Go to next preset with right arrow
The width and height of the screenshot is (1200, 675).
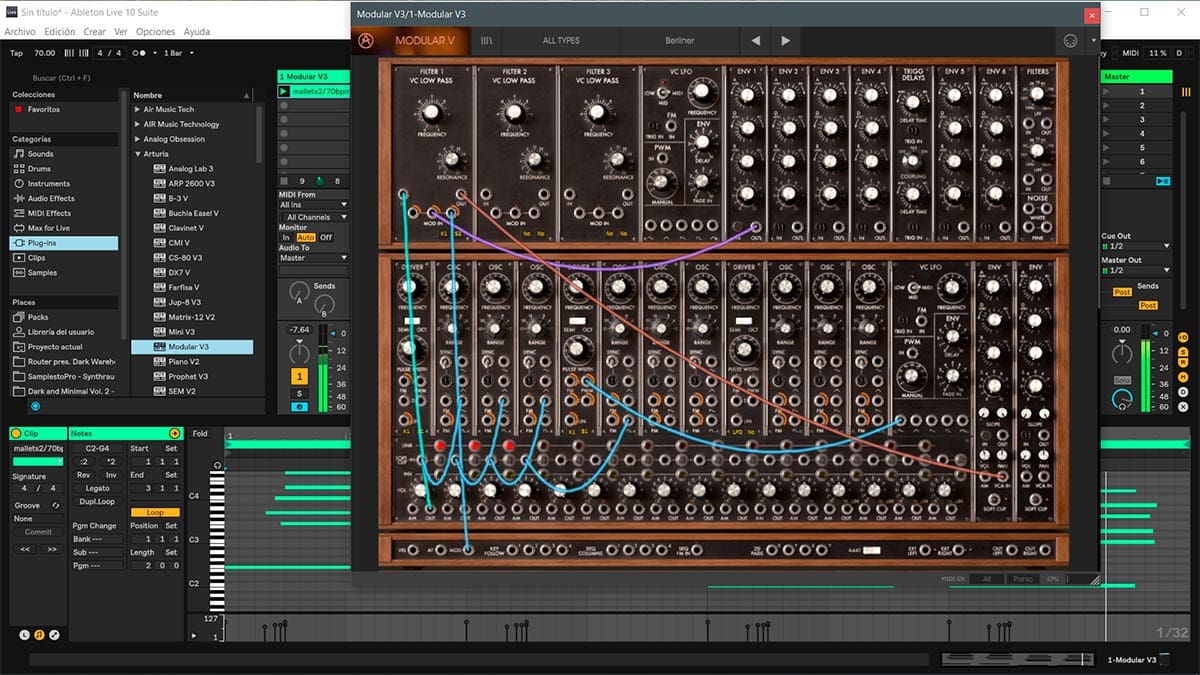(785, 41)
